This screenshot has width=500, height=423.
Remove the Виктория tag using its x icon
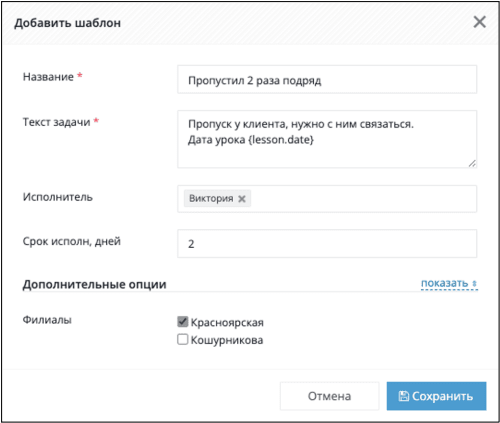coord(242,199)
